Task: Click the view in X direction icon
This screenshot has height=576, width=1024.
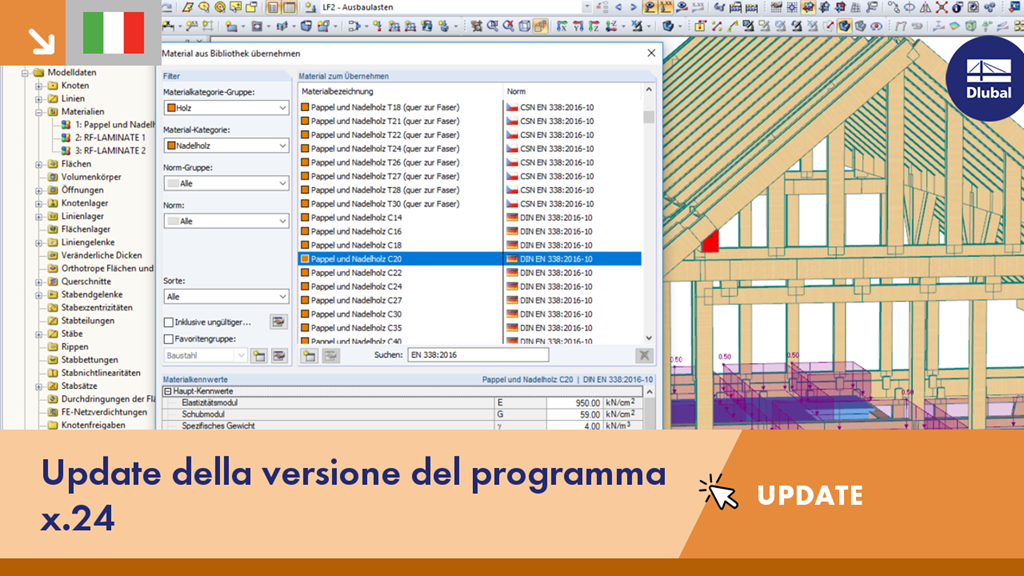Action: [x=562, y=26]
